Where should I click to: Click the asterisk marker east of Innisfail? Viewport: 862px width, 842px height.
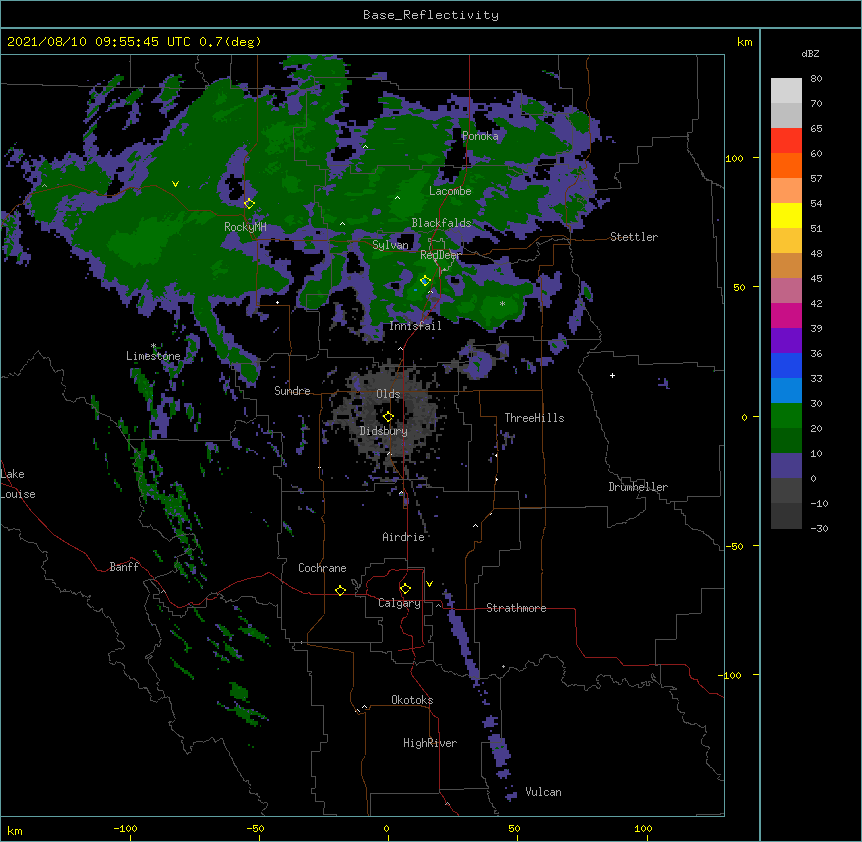(x=502, y=304)
